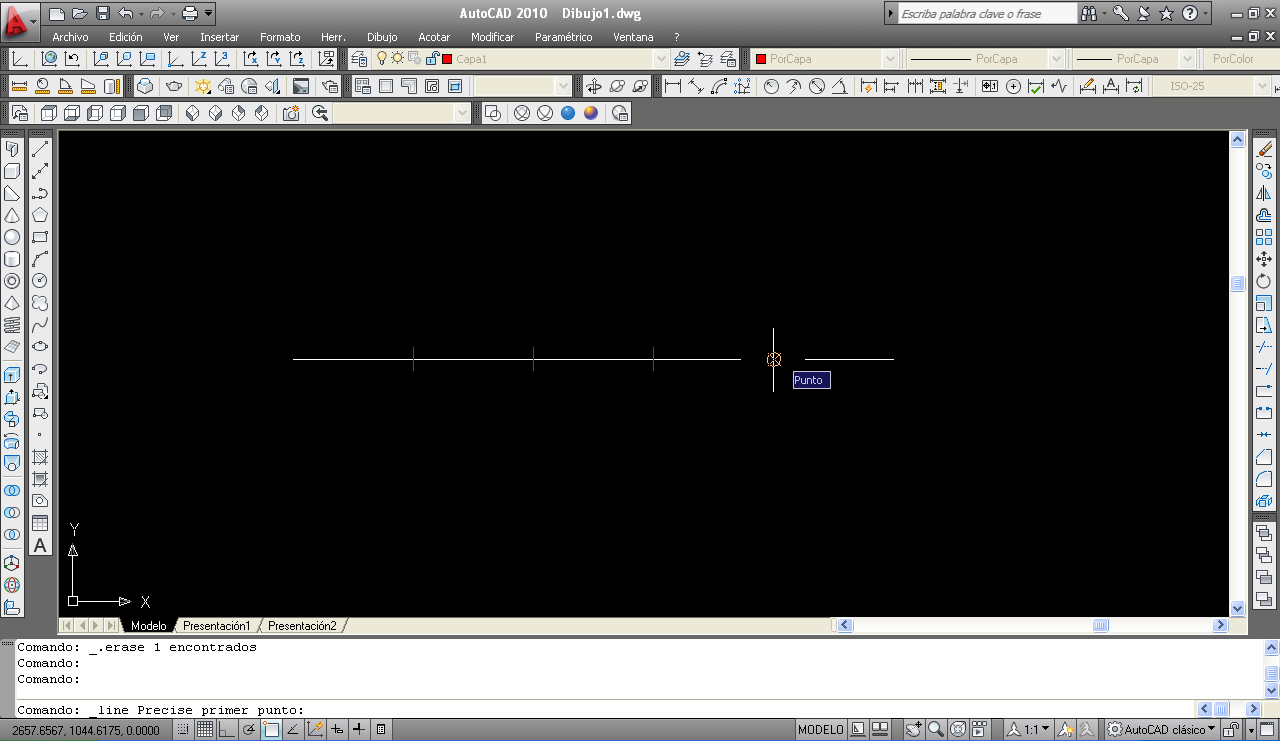The width and height of the screenshot is (1280, 741).
Task: Open the Dibujo menu
Action: 381,37
